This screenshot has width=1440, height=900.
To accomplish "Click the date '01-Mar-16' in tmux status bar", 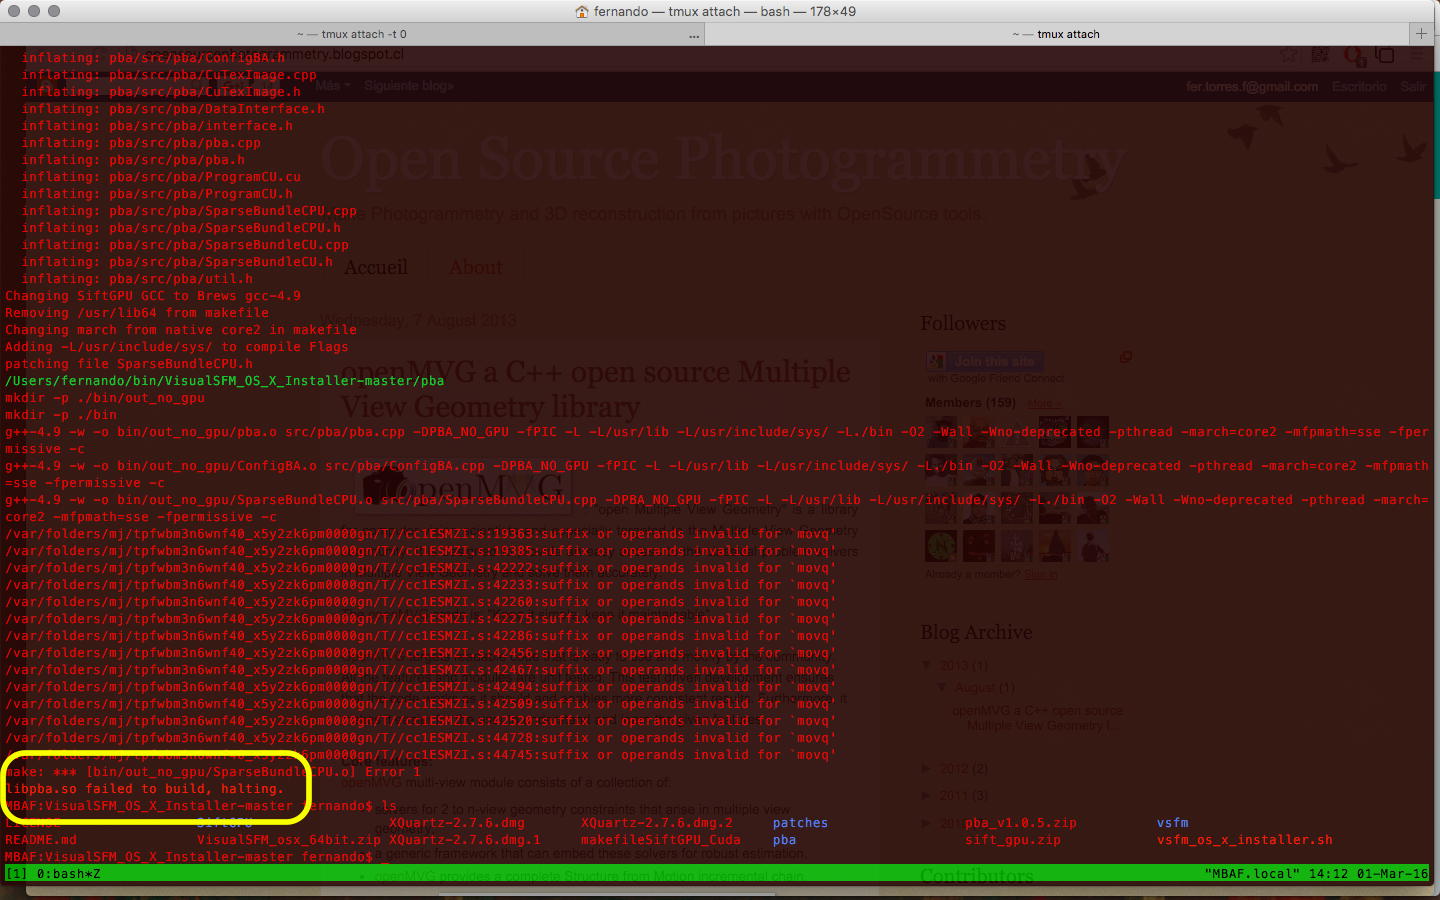I will 1392,874.
